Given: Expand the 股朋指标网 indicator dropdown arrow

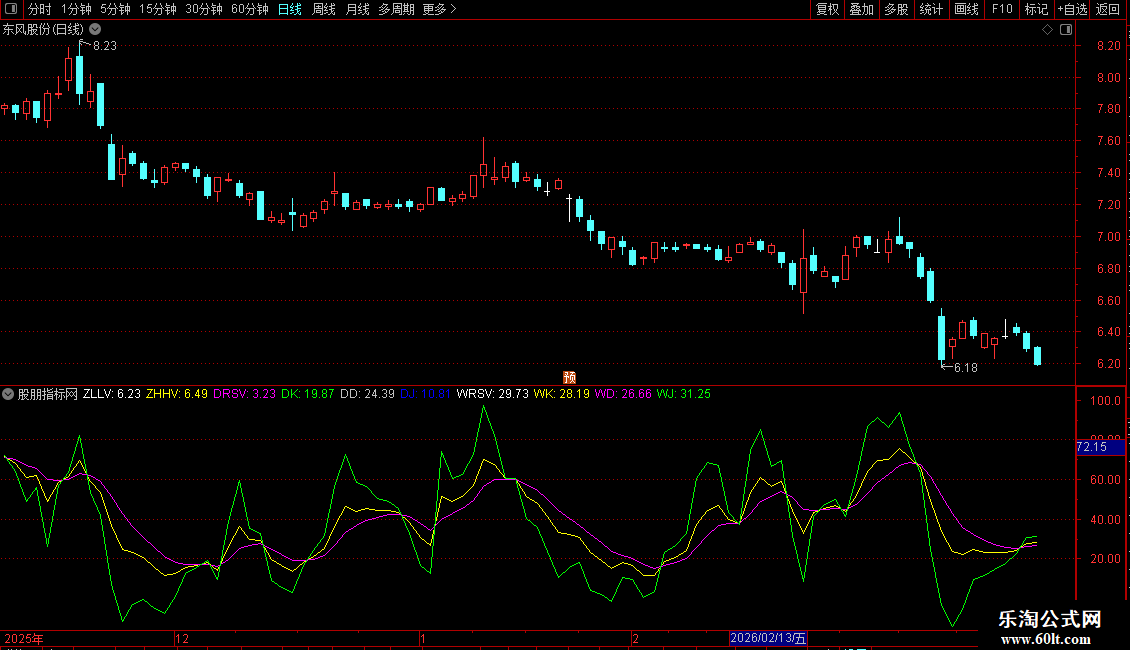Looking at the screenshot, I should point(9,394).
